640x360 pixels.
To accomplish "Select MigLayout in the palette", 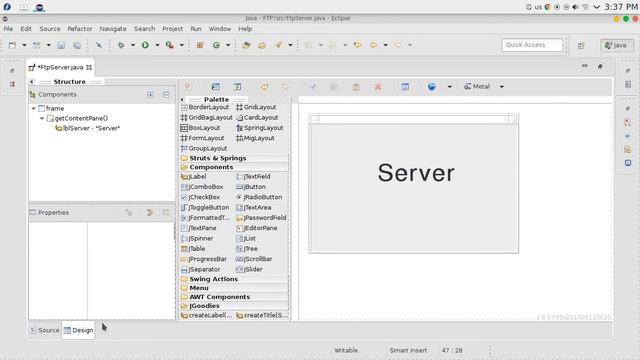I will [x=255, y=138].
